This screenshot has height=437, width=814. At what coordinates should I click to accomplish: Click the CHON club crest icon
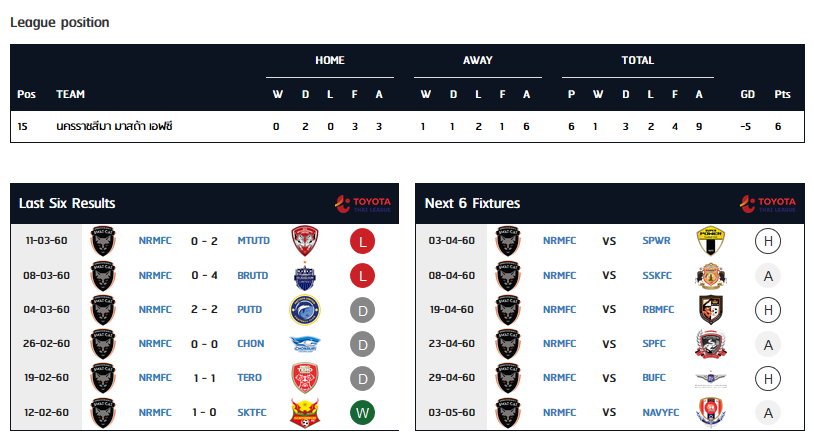coord(305,343)
